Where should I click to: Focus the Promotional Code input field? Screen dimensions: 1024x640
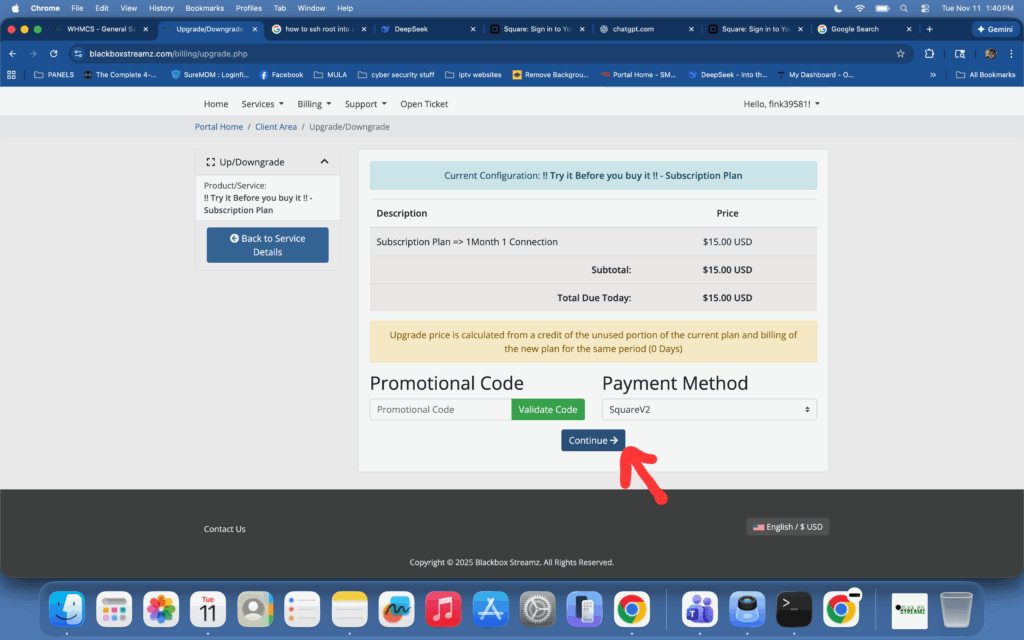(x=440, y=409)
